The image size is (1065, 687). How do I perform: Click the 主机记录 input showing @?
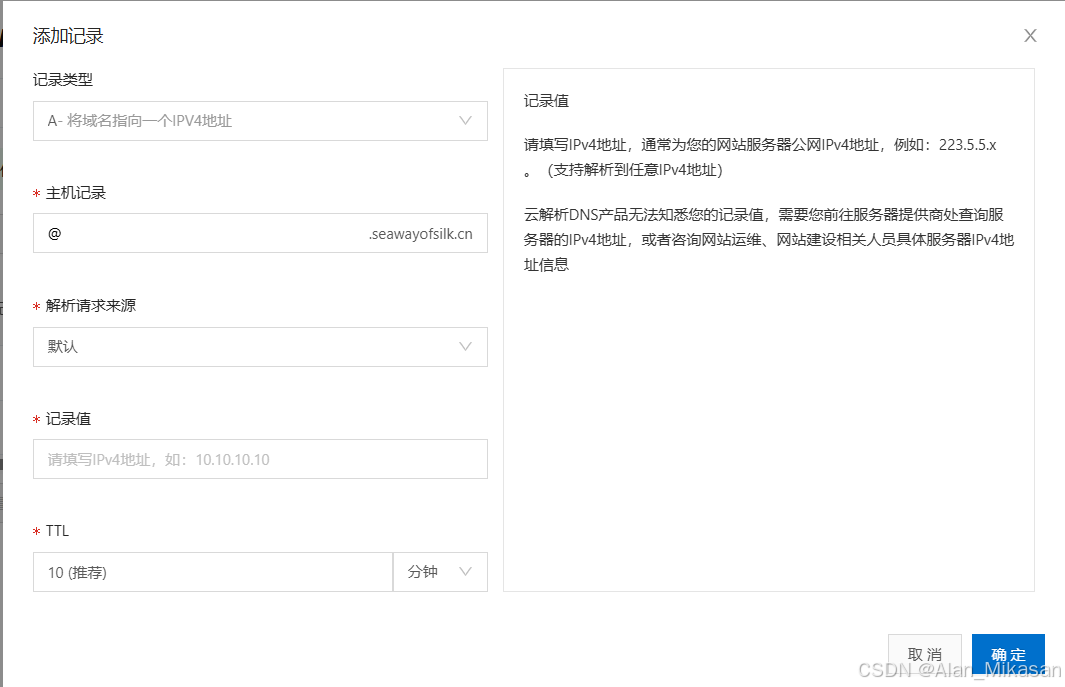pyautogui.click(x=200, y=233)
